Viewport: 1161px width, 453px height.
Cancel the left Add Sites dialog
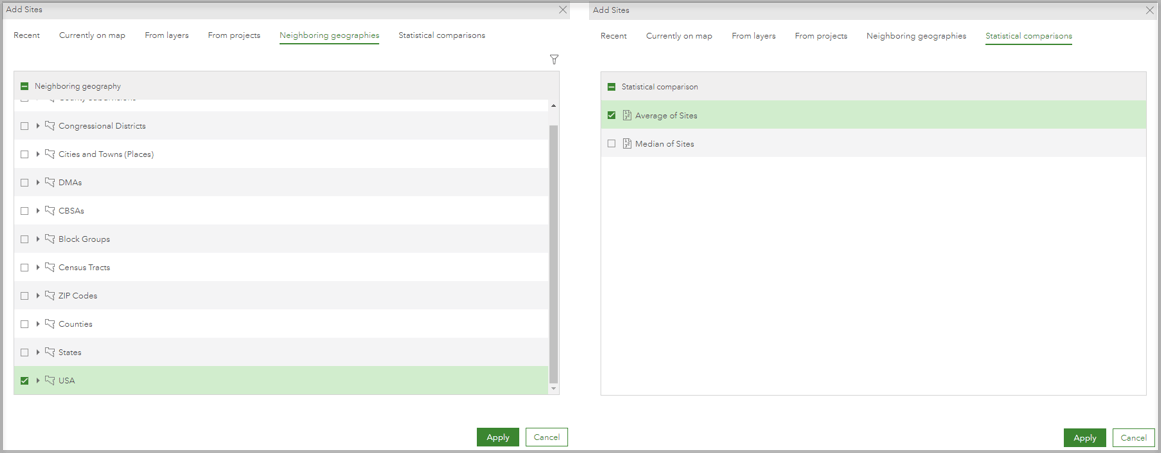(x=546, y=437)
